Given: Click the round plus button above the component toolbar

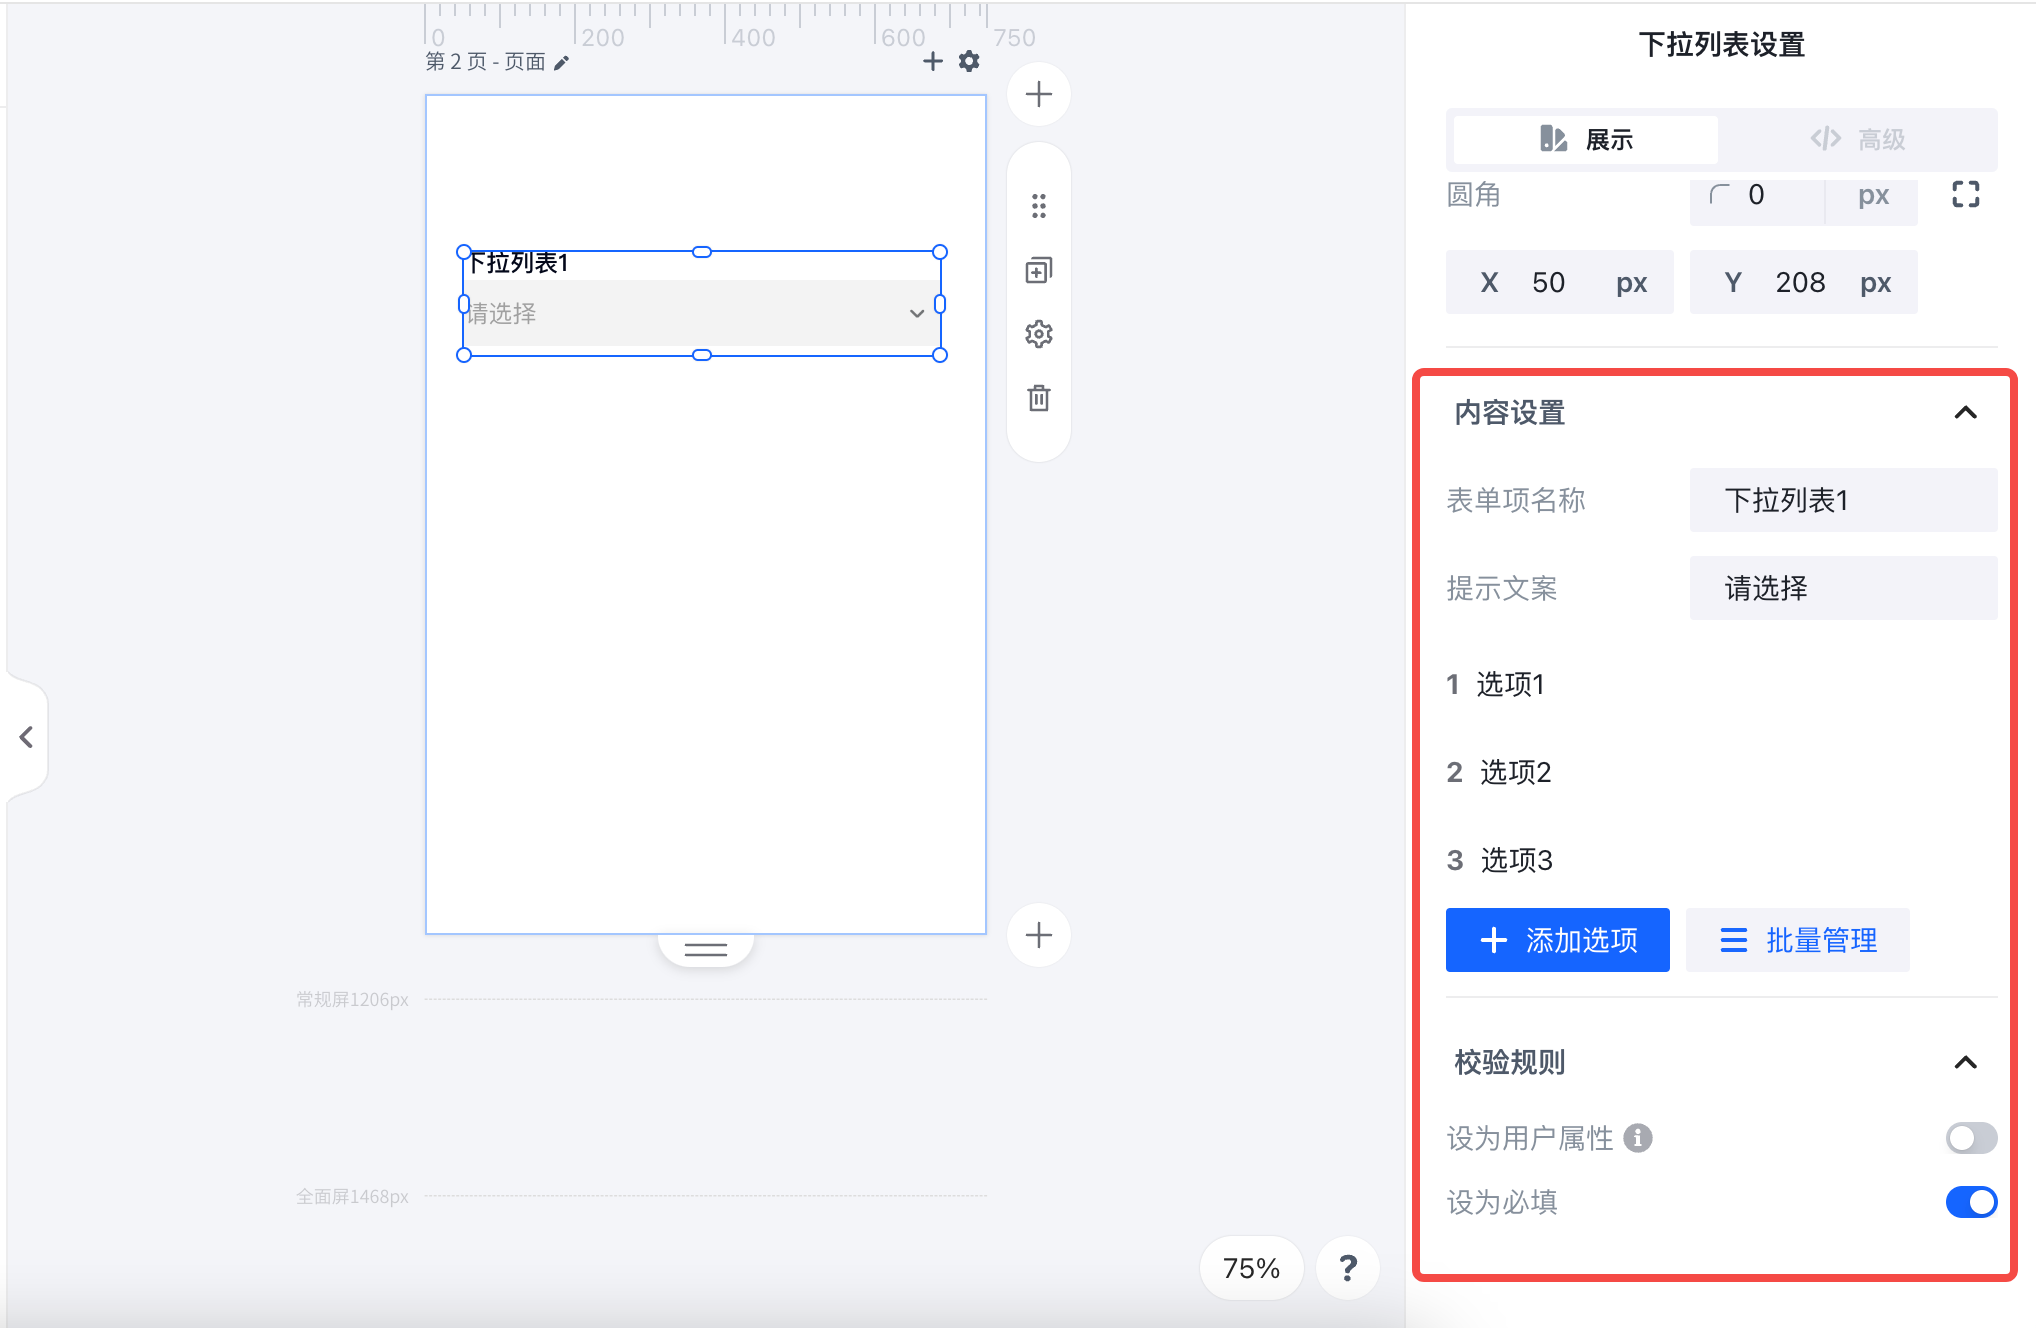Looking at the screenshot, I should point(1039,95).
